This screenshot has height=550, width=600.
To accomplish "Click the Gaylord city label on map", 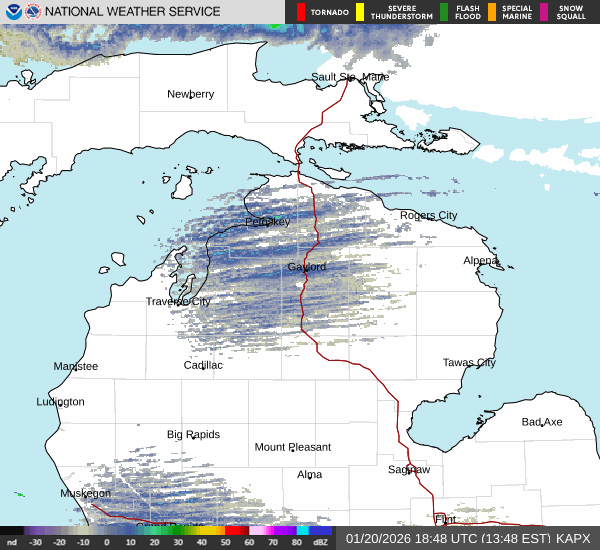I will coord(306,267).
